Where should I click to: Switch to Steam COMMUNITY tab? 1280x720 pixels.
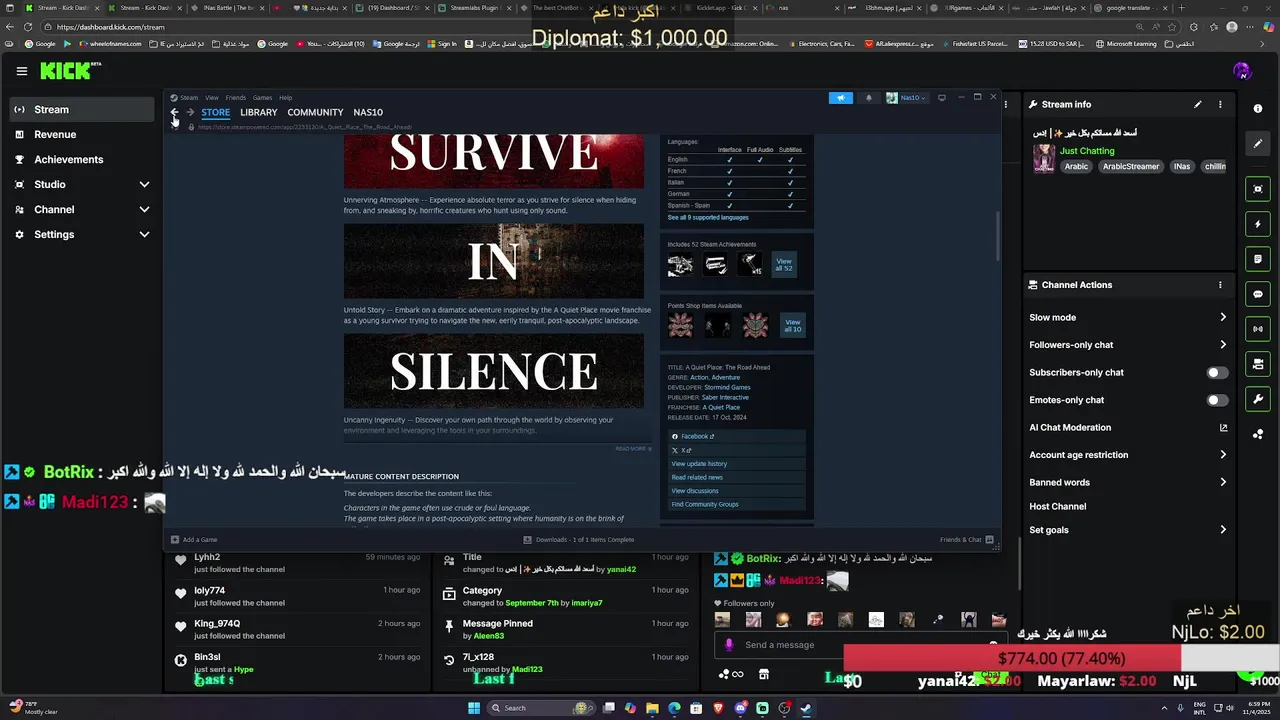pos(315,112)
